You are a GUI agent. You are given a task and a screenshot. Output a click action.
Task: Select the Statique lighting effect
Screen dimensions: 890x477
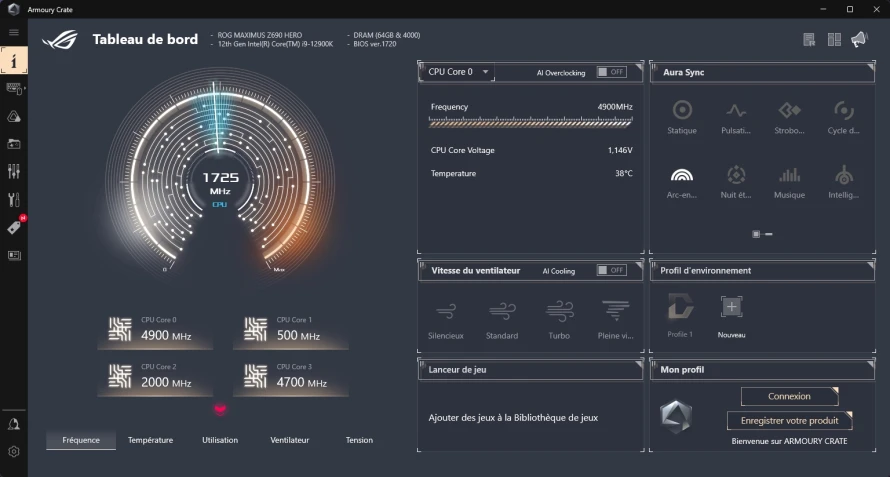[682, 118]
